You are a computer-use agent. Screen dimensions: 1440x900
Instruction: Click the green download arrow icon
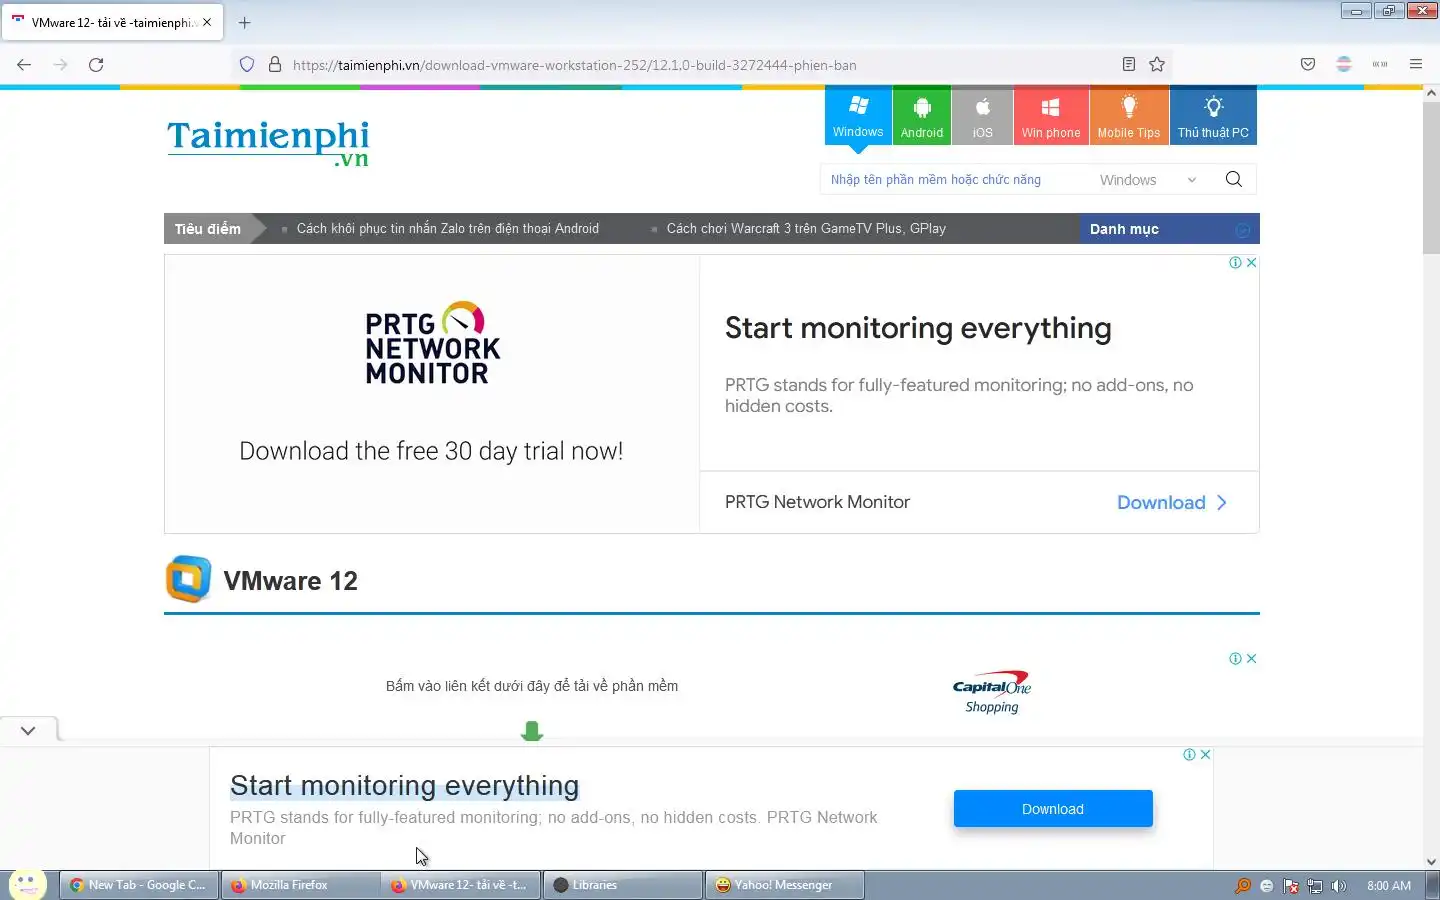tap(532, 731)
